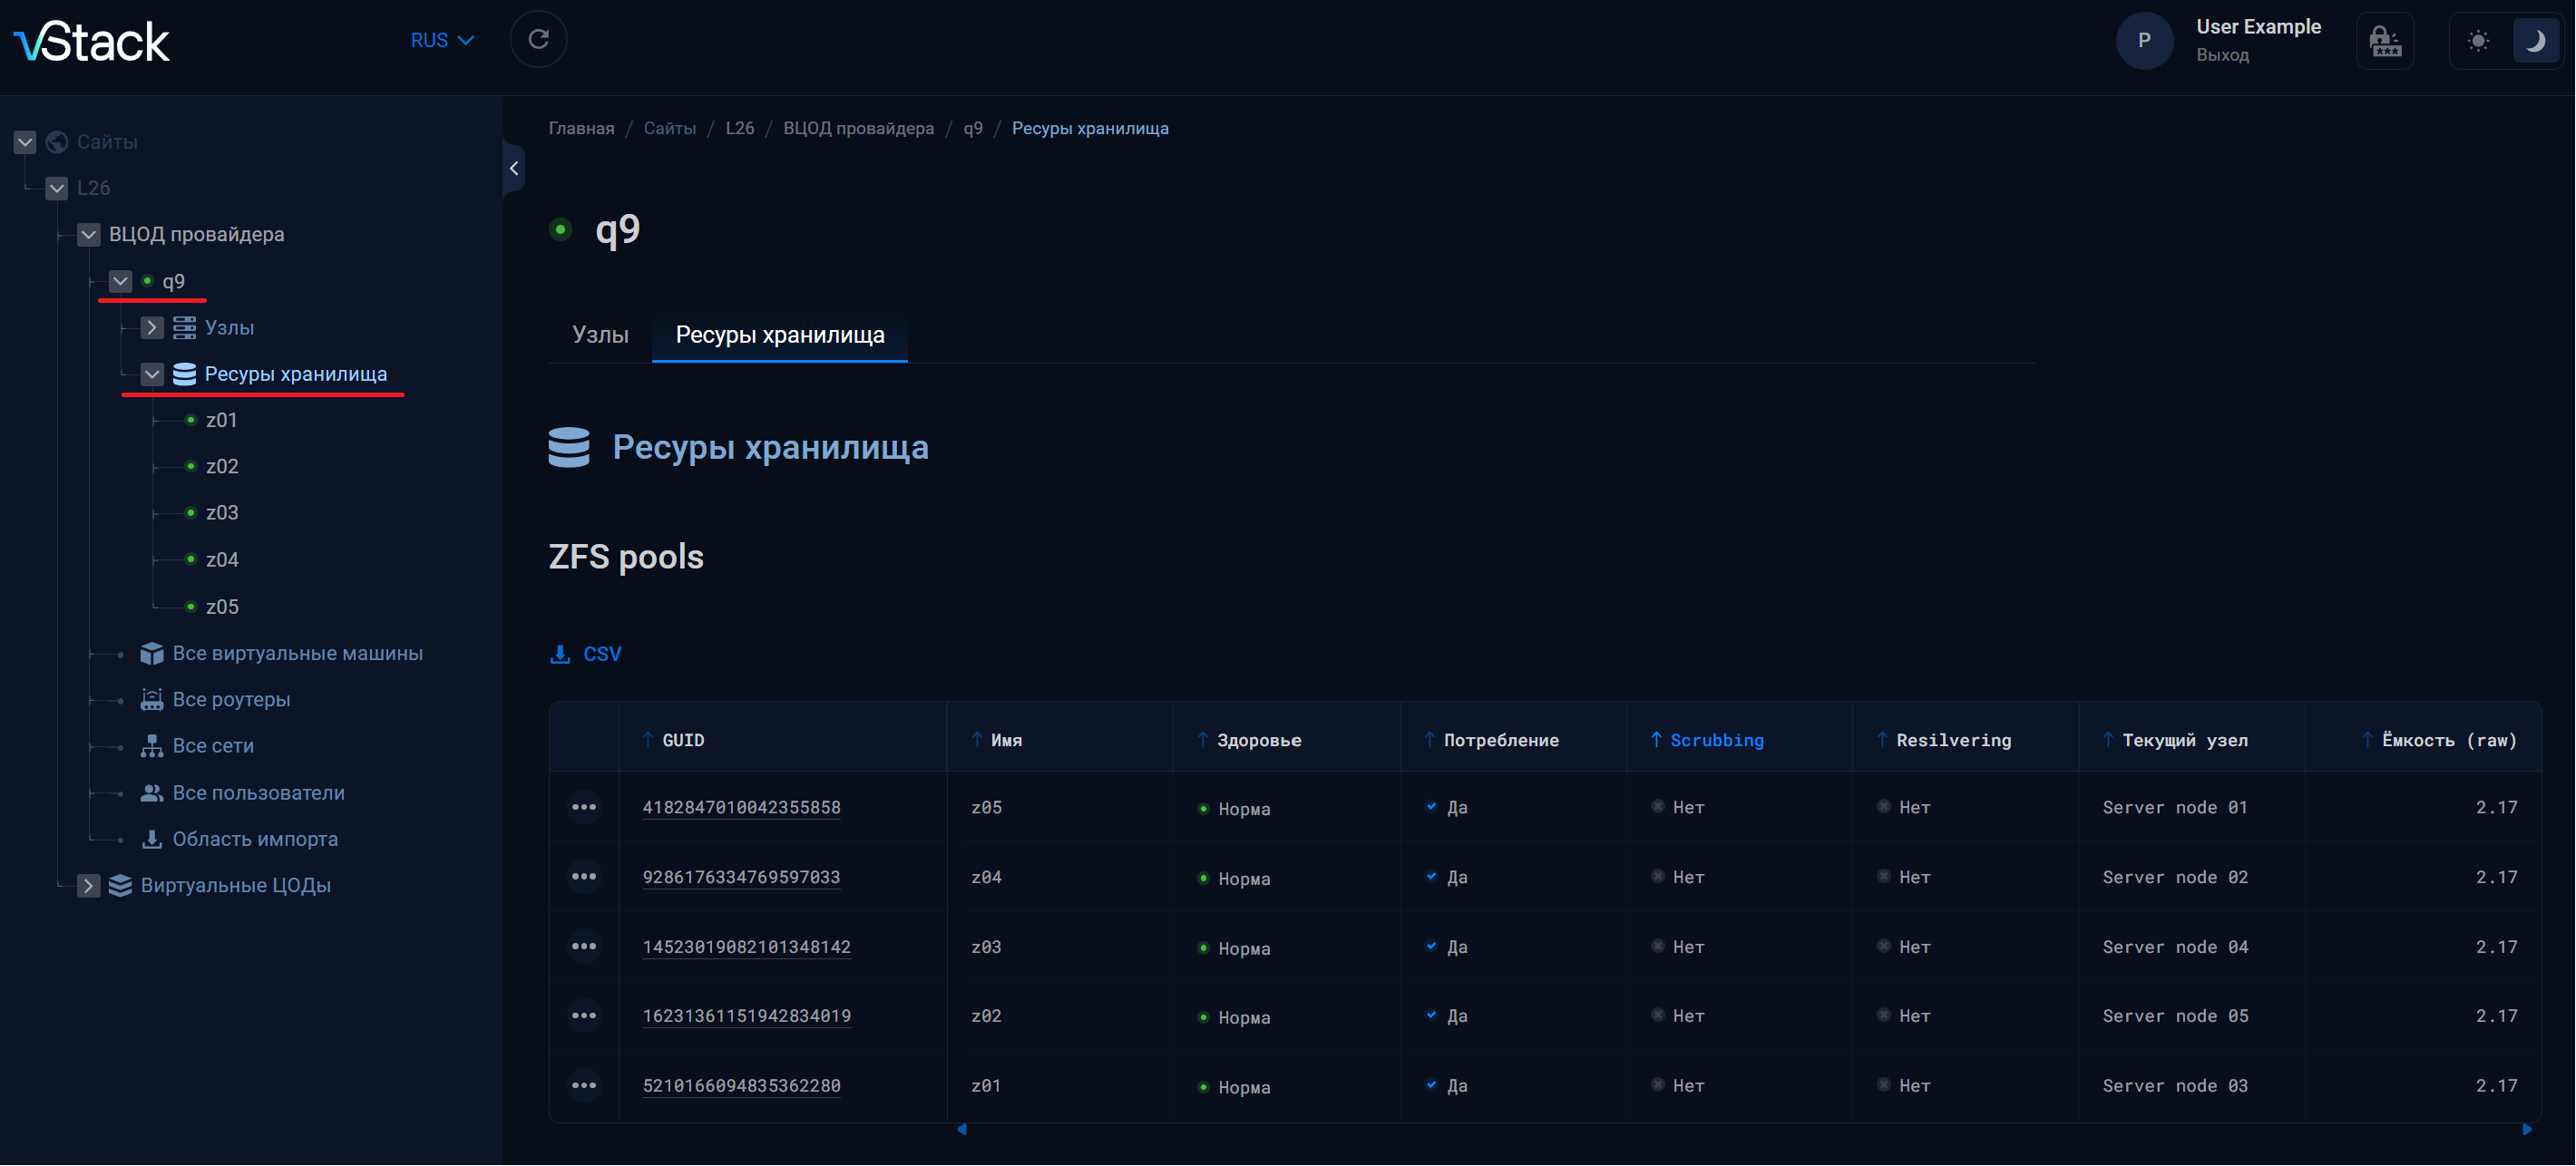This screenshot has width=2576, height=1166.
Task: Open GUID link 4182847010042355858
Action: click(741, 808)
